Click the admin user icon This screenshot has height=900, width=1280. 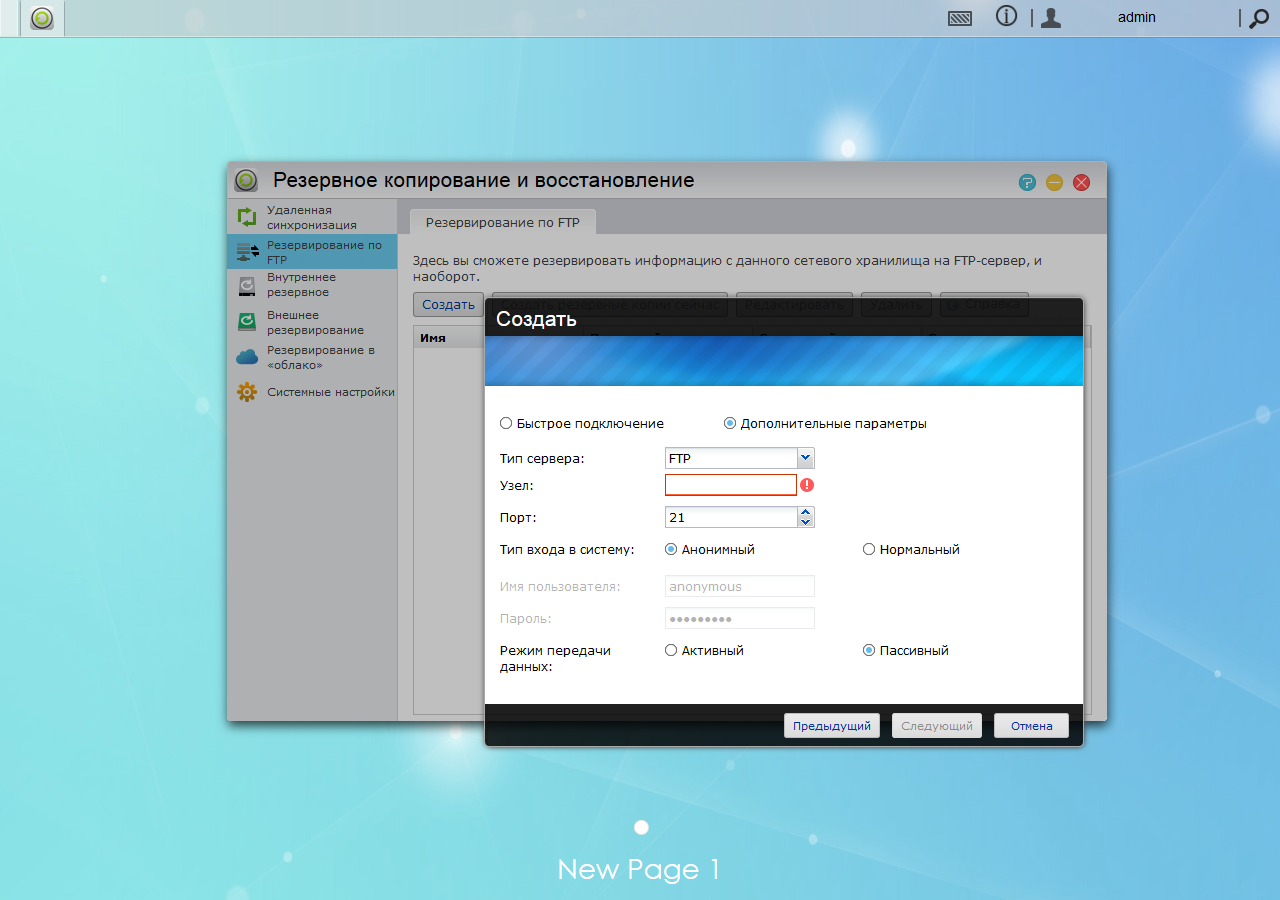click(x=1051, y=18)
